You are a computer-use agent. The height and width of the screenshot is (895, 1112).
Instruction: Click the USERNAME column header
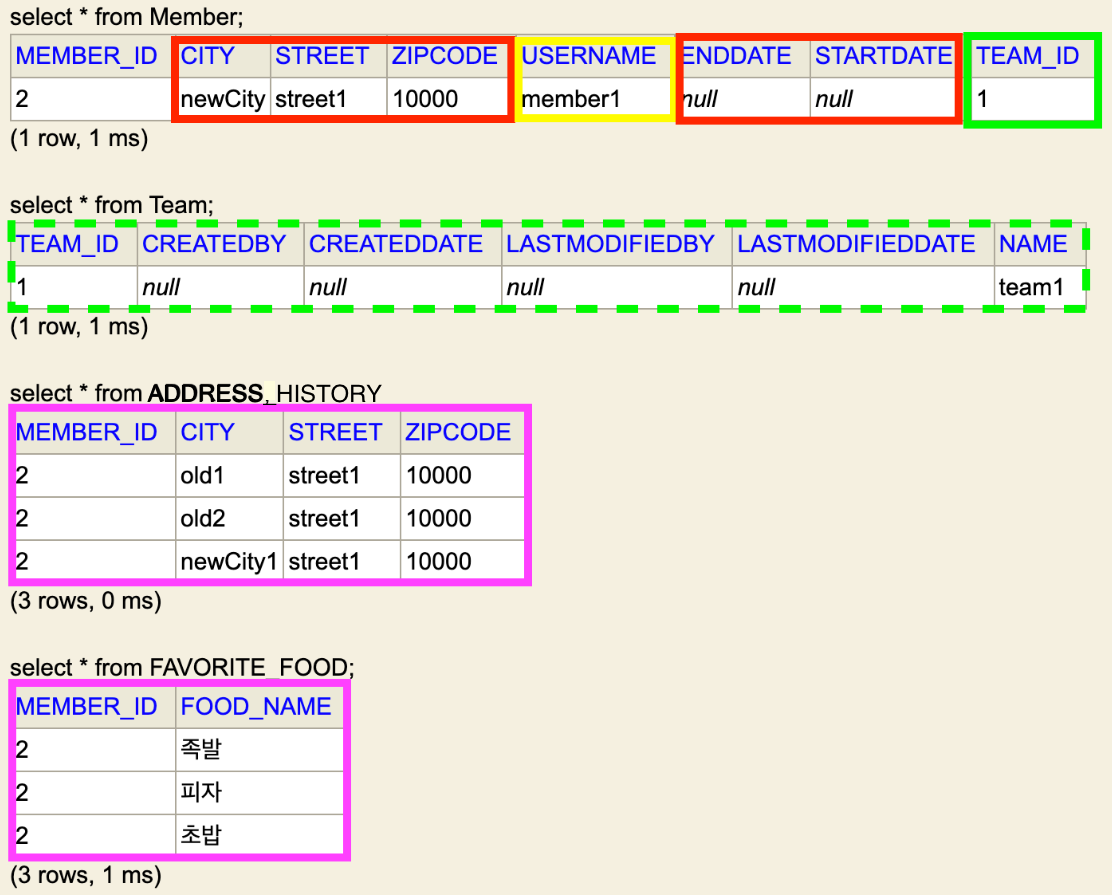(589, 55)
